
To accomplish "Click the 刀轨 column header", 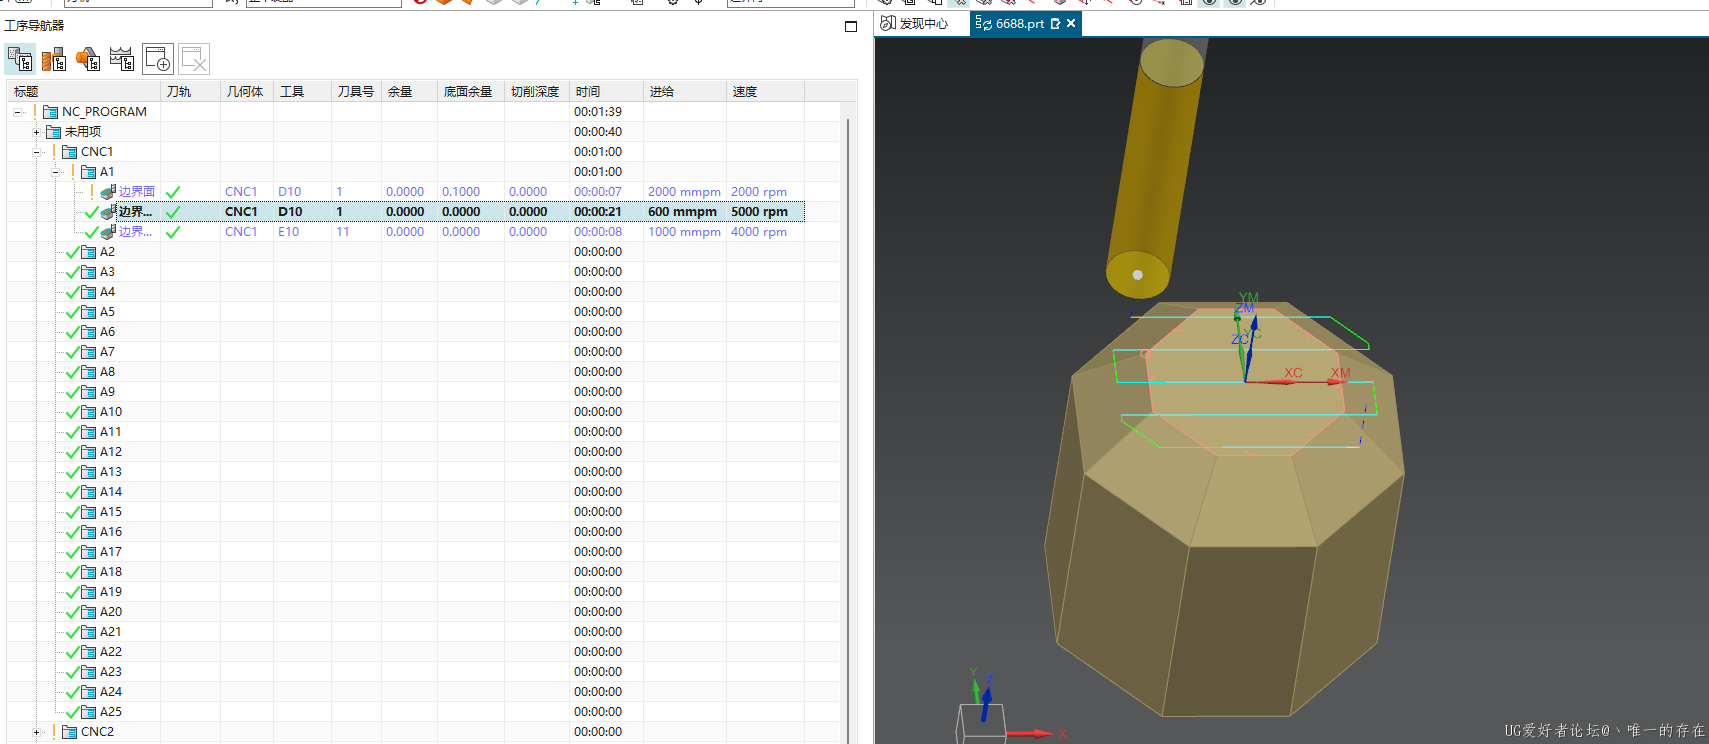I will (x=190, y=92).
